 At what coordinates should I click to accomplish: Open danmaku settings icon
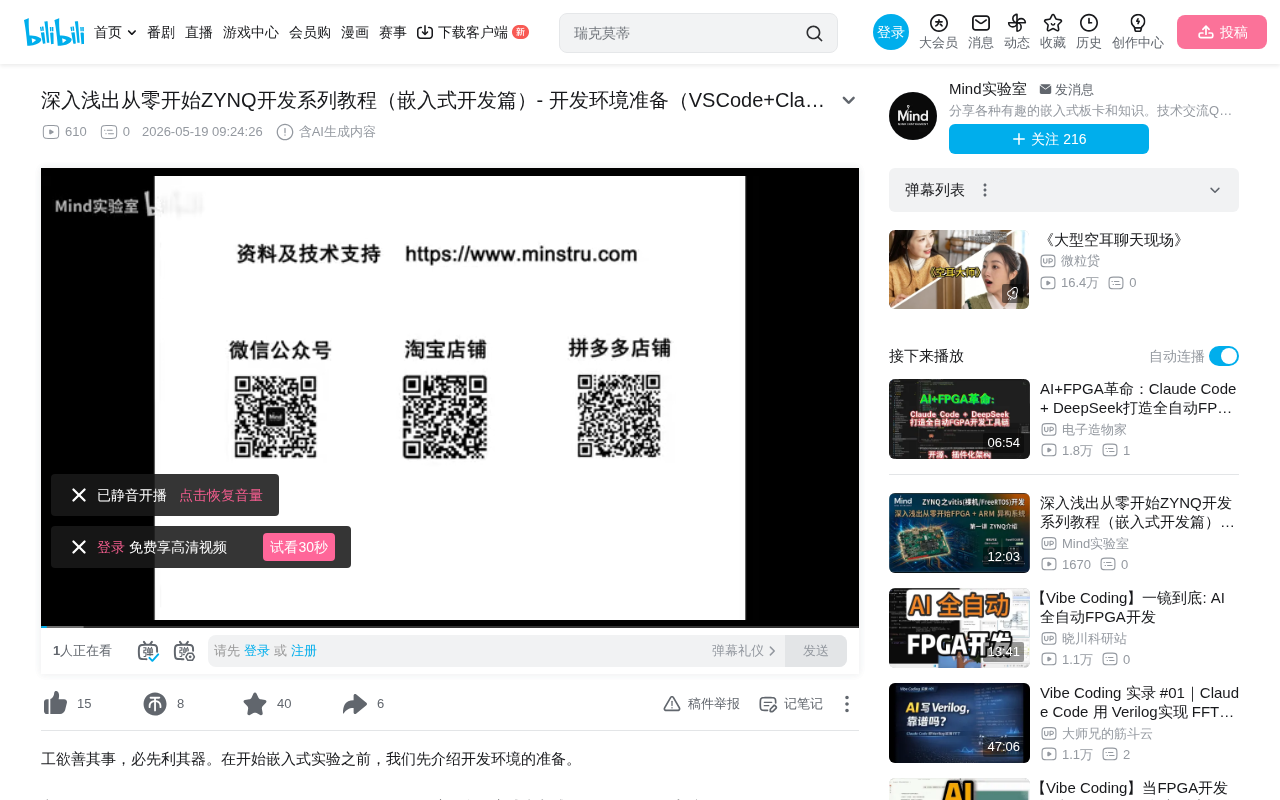click(x=184, y=651)
